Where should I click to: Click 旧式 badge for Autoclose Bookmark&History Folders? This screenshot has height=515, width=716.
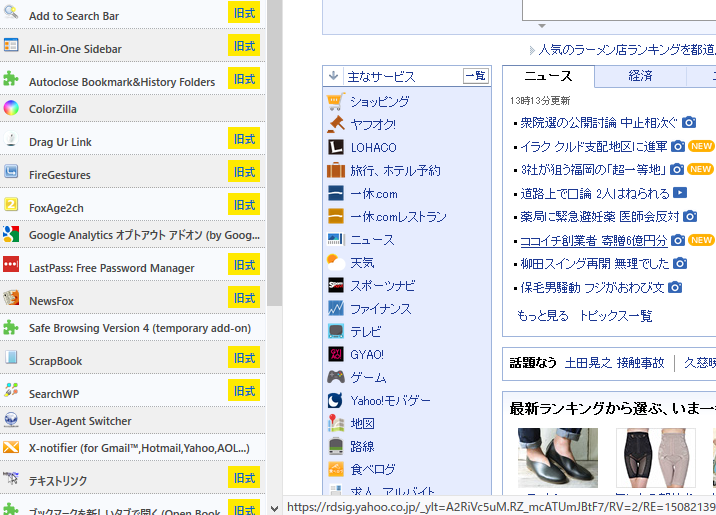coord(244,79)
